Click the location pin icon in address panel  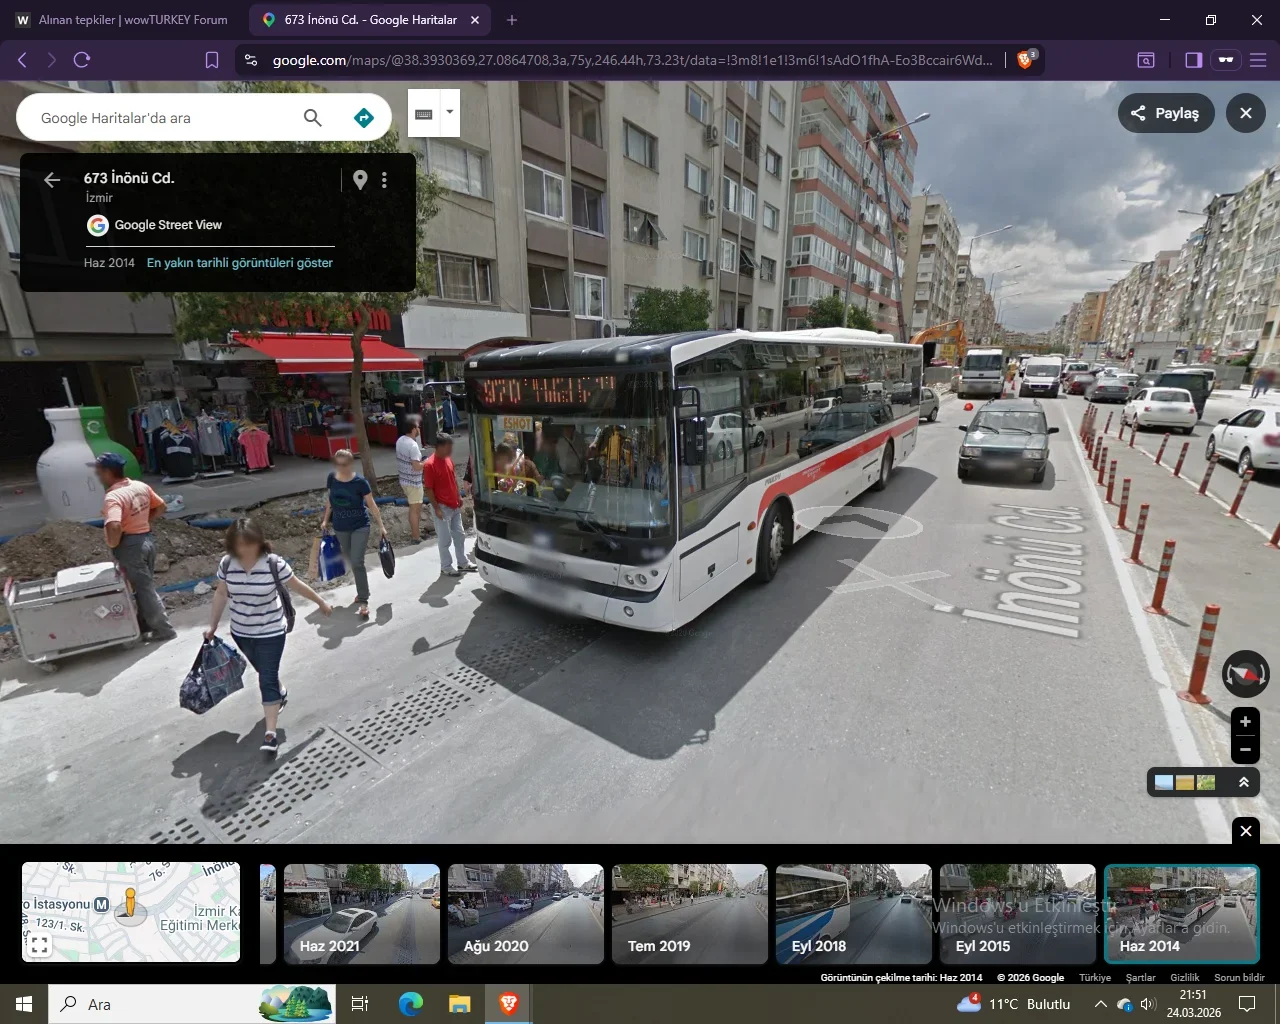coord(360,180)
